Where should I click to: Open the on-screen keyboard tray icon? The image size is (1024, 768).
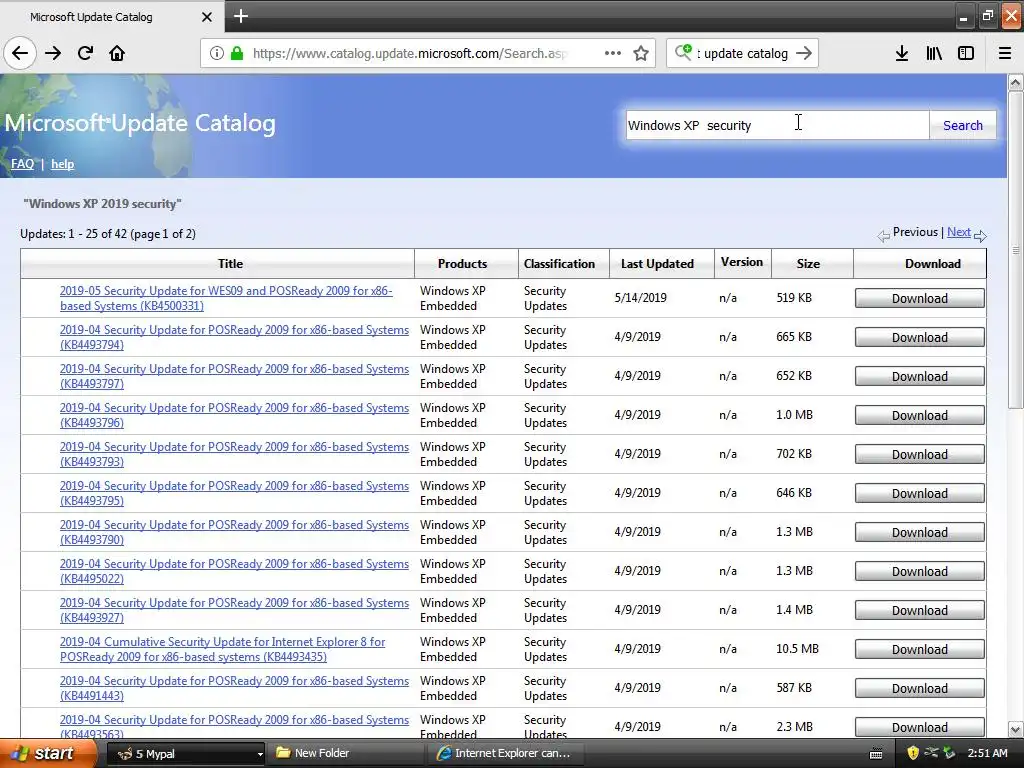(876, 754)
